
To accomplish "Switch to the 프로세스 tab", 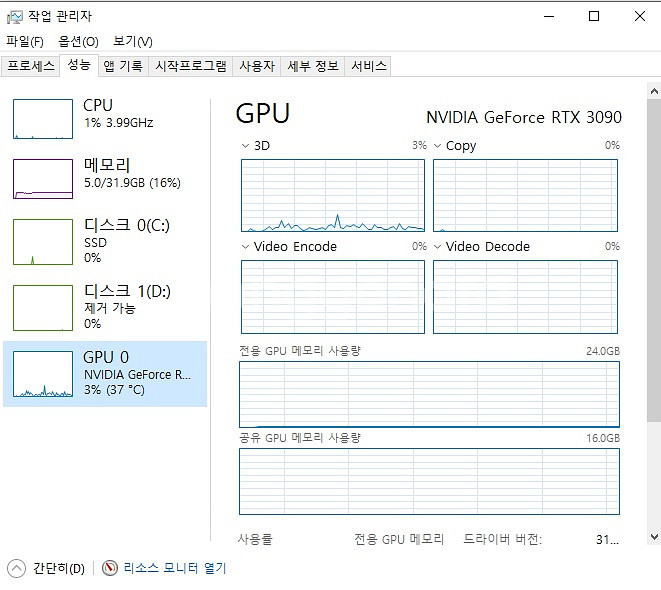I will pyautogui.click(x=30, y=66).
